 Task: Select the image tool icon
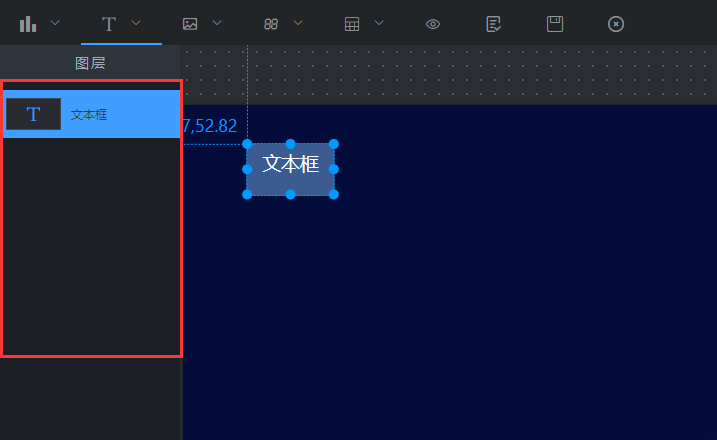tap(190, 24)
